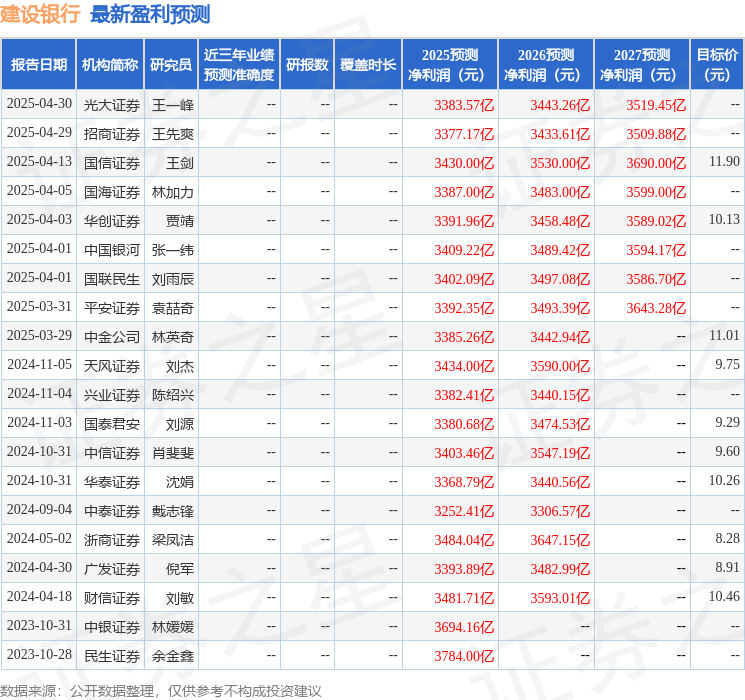Click target price 11.01
Screen dimensions: 745x700
point(724,336)
